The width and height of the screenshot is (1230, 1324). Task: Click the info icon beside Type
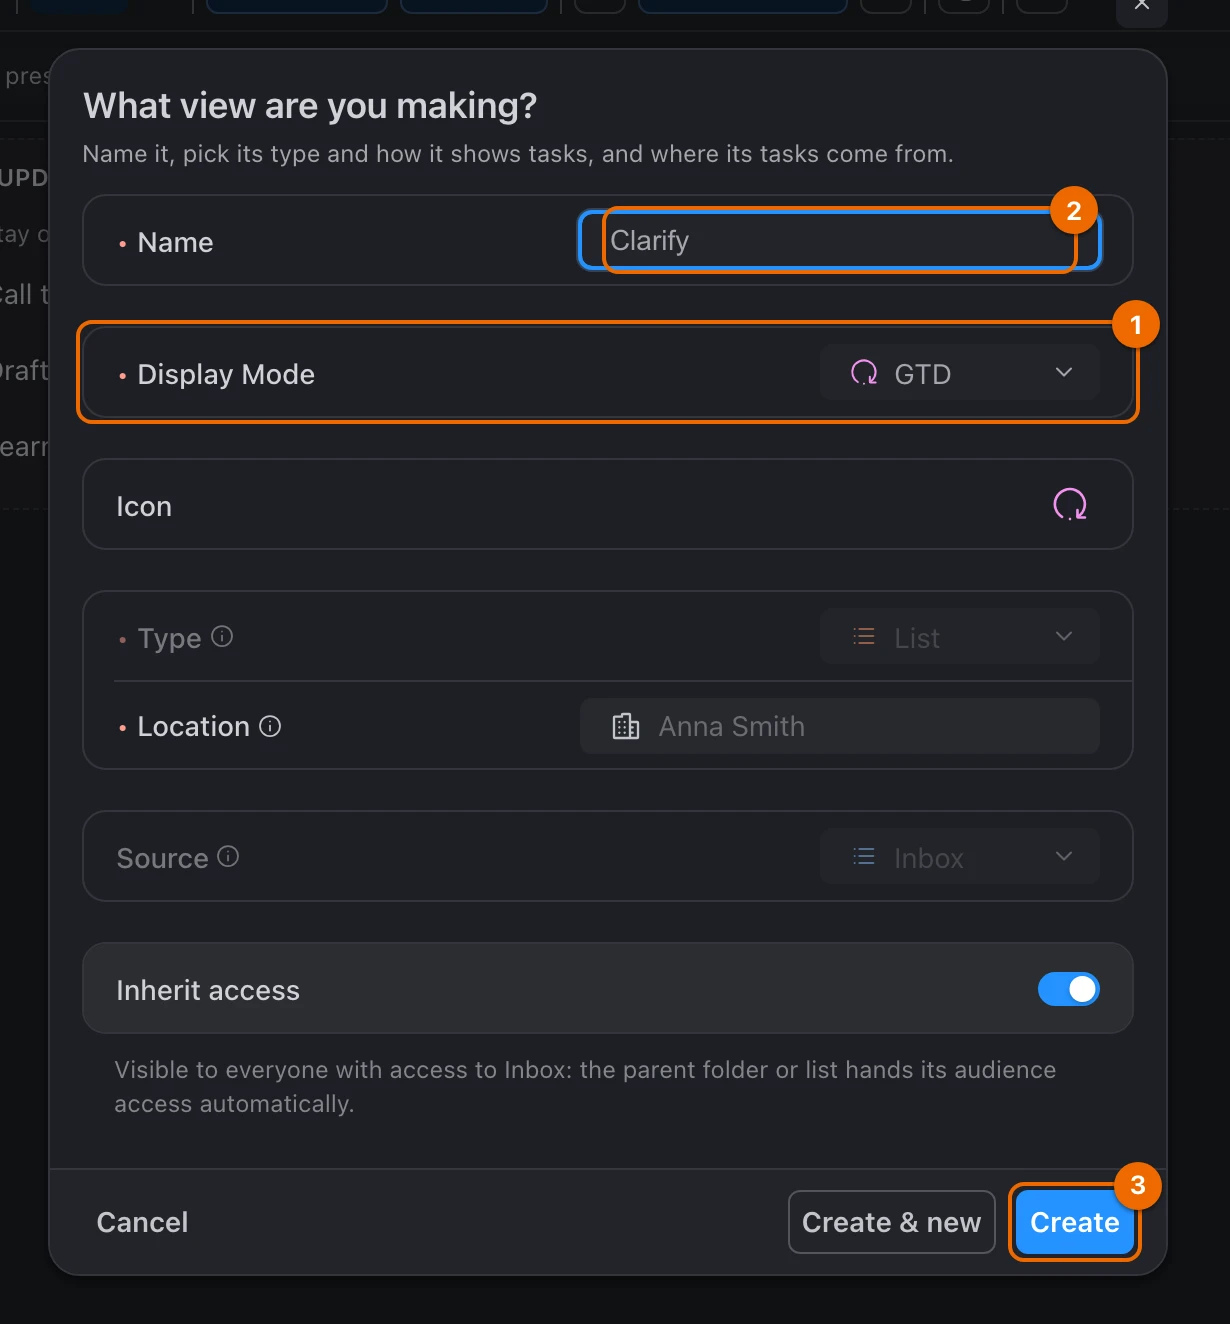click(x=222, y=636)
